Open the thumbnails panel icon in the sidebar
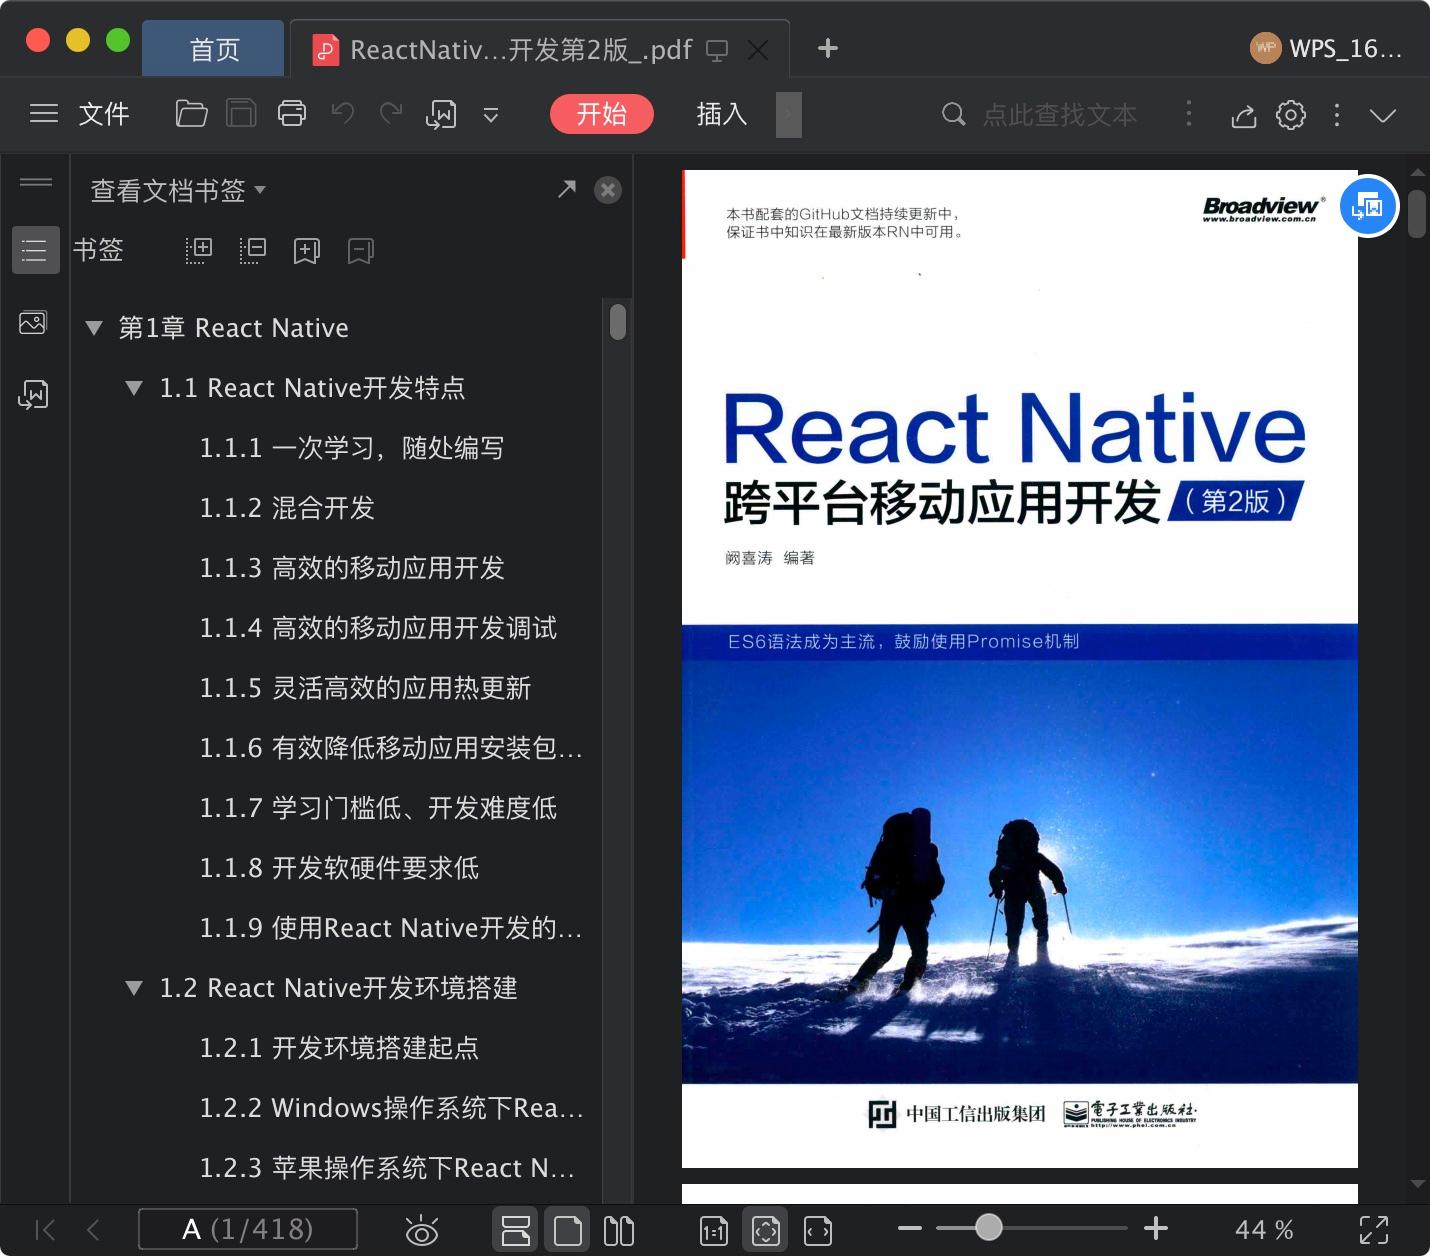This screenshot has height=1256, width=1430. pyautogui.click(x=33, y=323)
